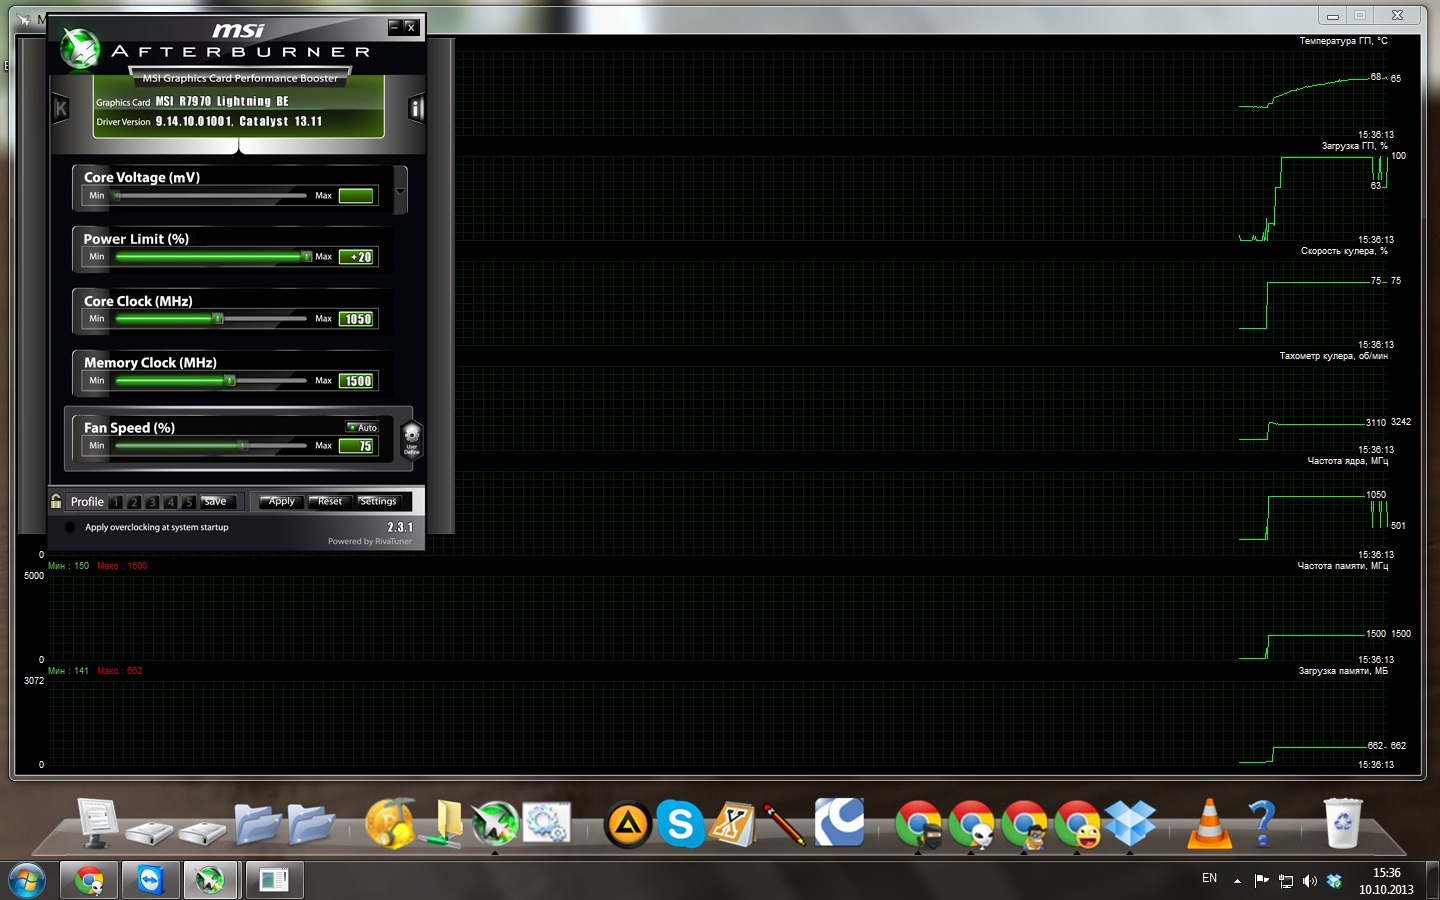Expand the Core Voltage options arrow

(400, 190)
